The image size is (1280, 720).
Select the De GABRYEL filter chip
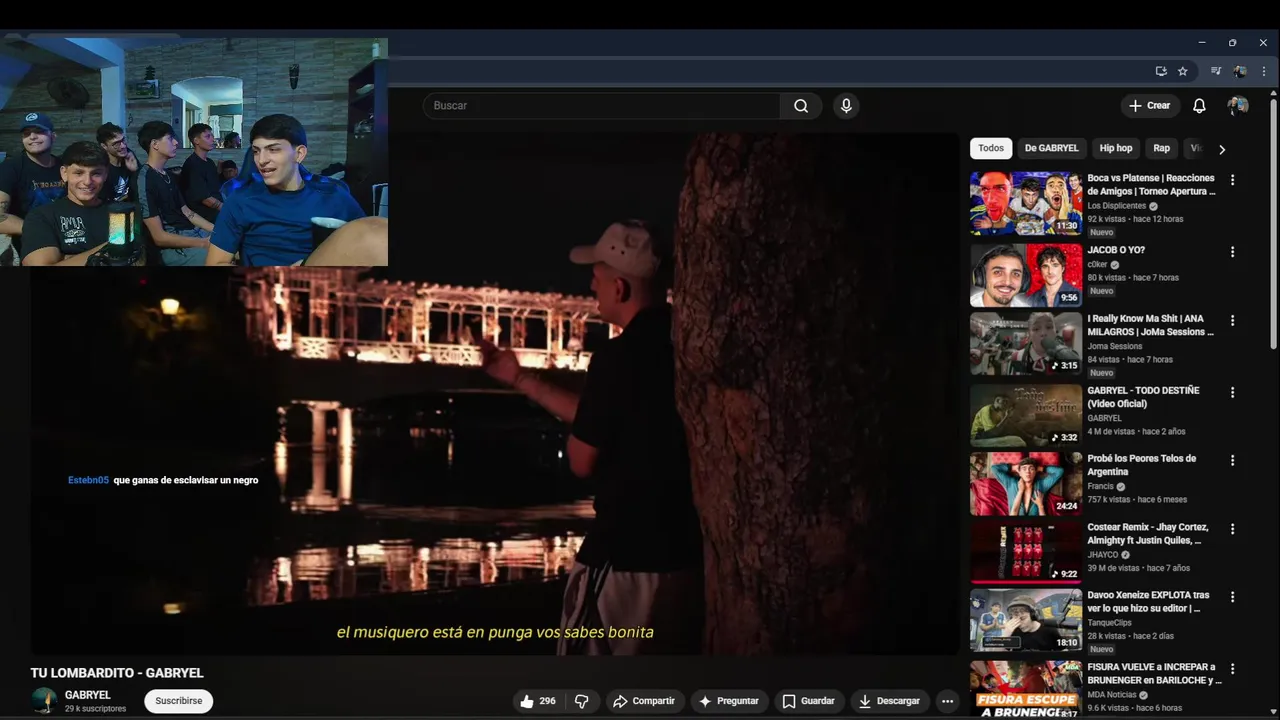(x=1051, y=148)
